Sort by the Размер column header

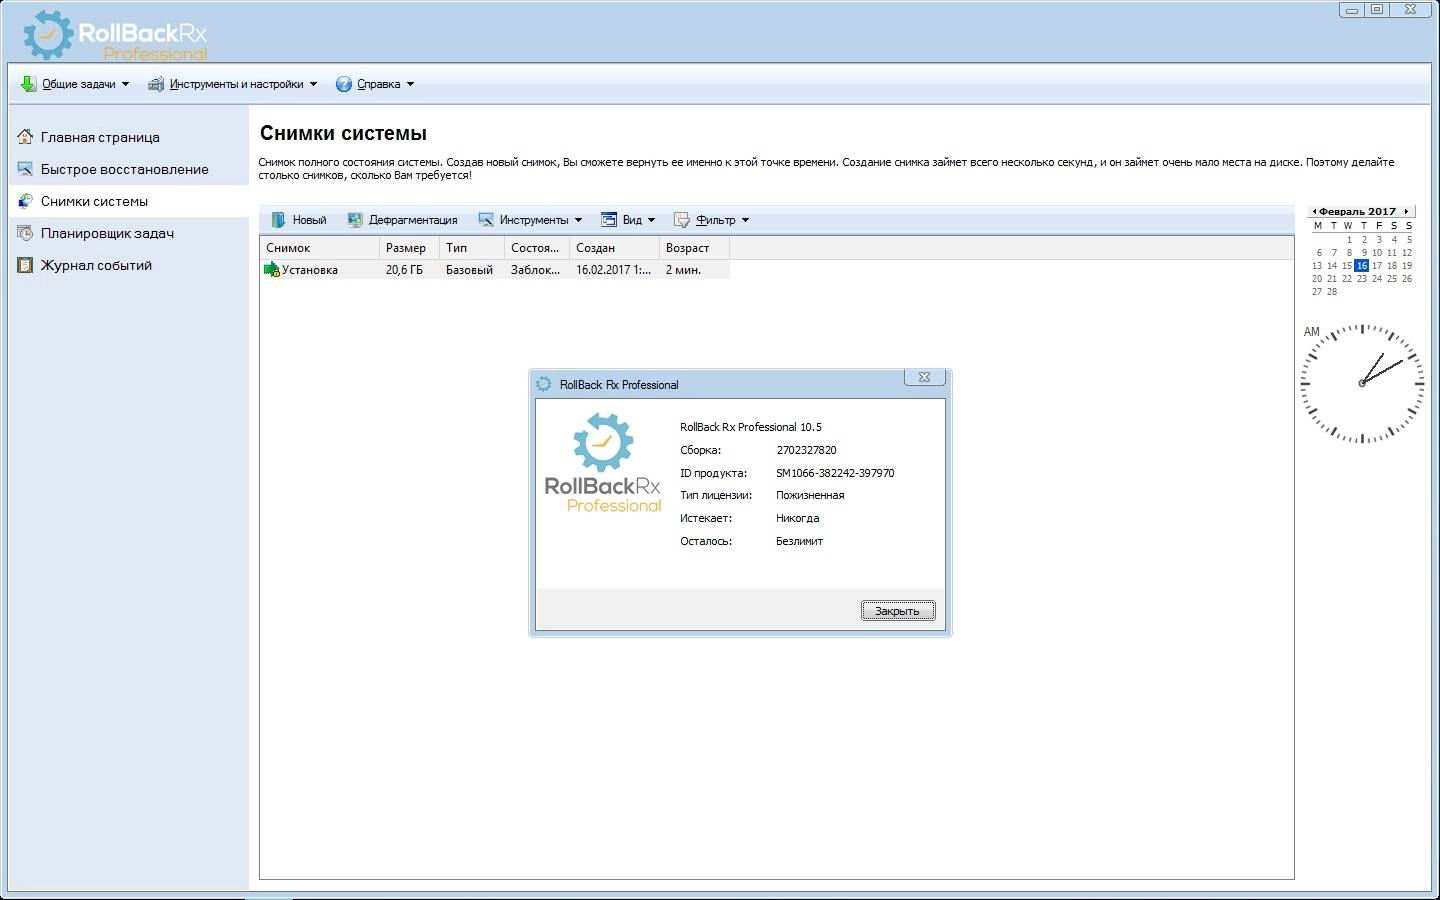click(410, 248)
